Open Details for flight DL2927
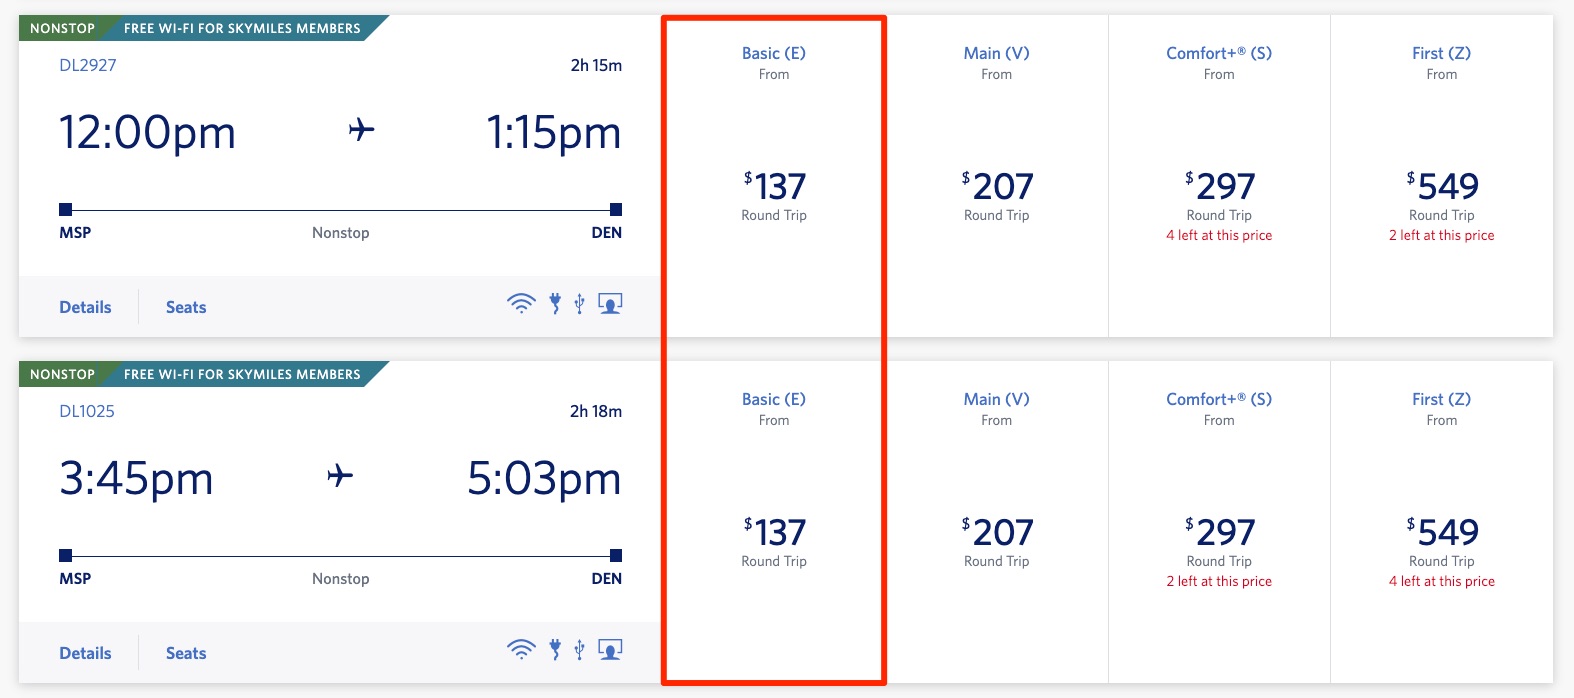This screenshot has height=698, width=1574. point(84,307)
